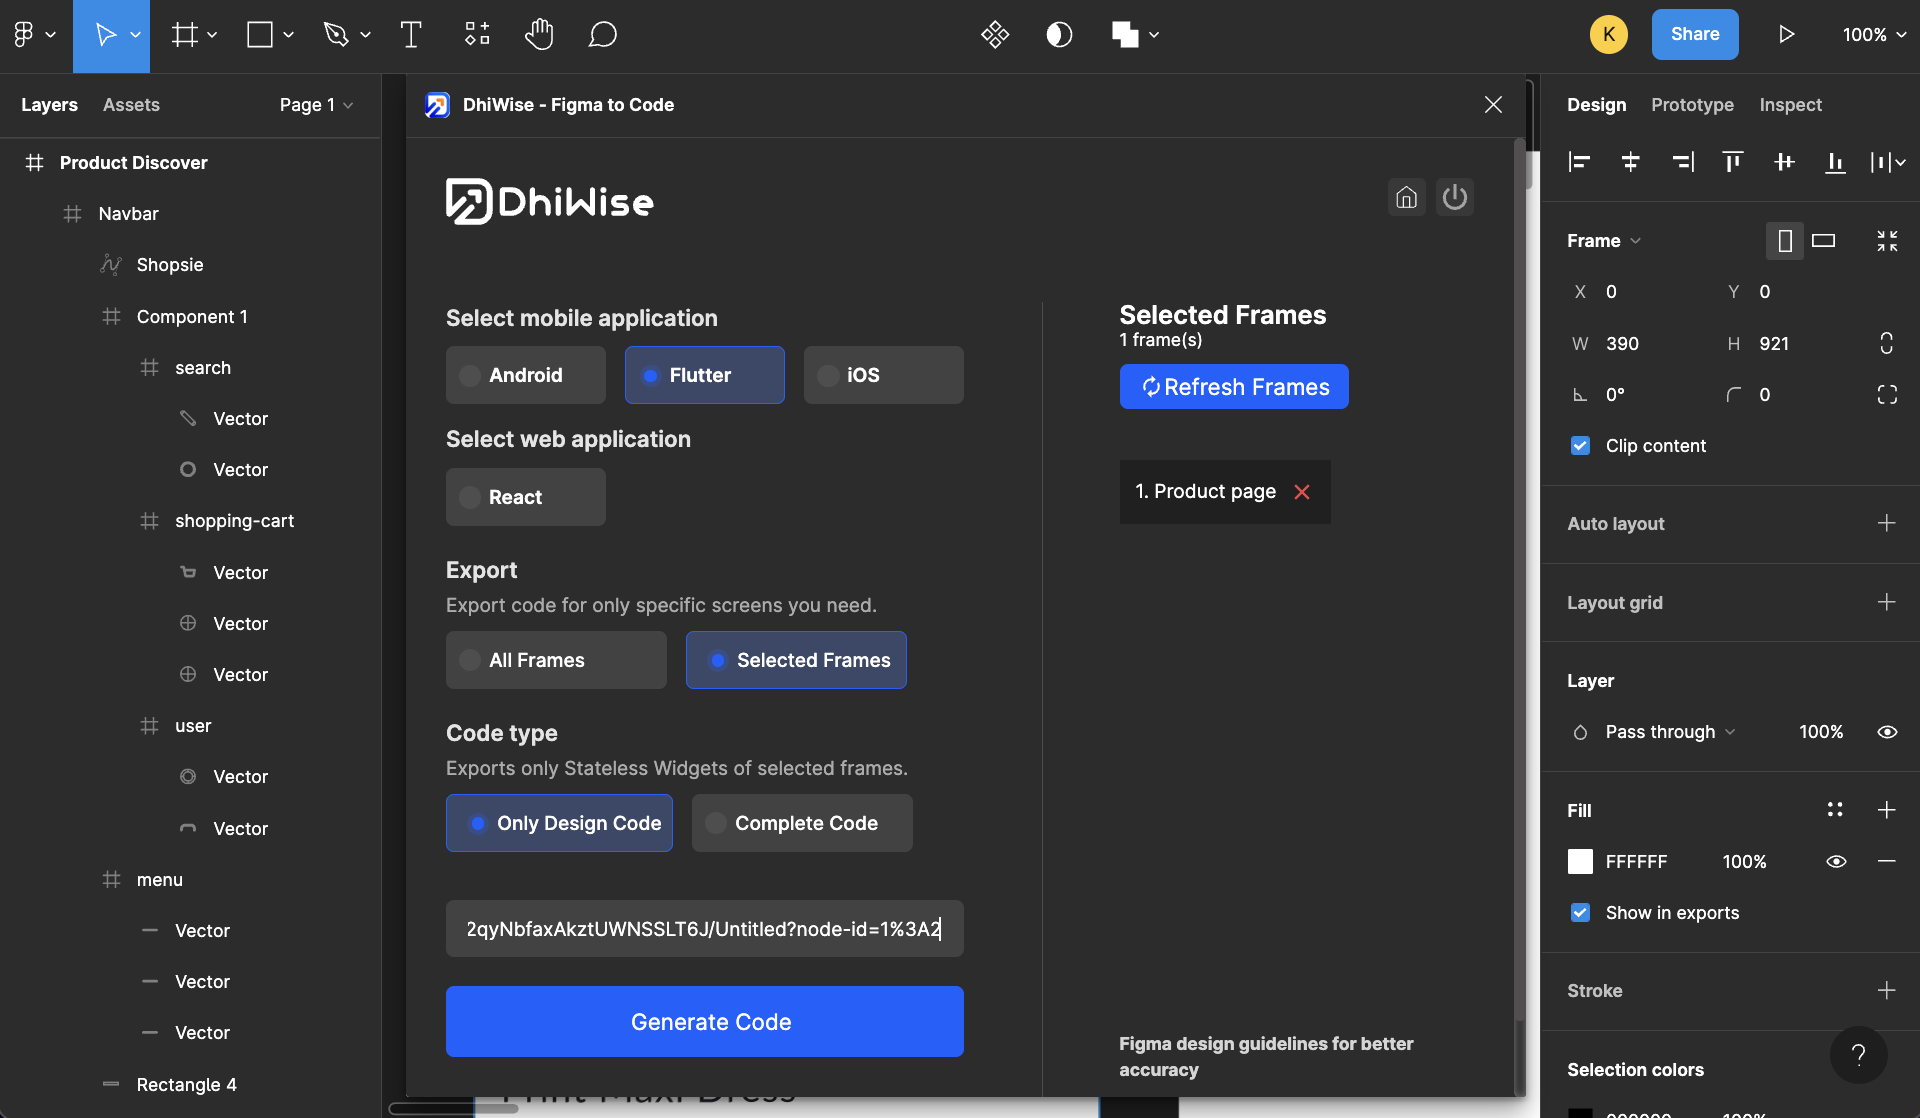Select the React radio option

coord(526,497)
